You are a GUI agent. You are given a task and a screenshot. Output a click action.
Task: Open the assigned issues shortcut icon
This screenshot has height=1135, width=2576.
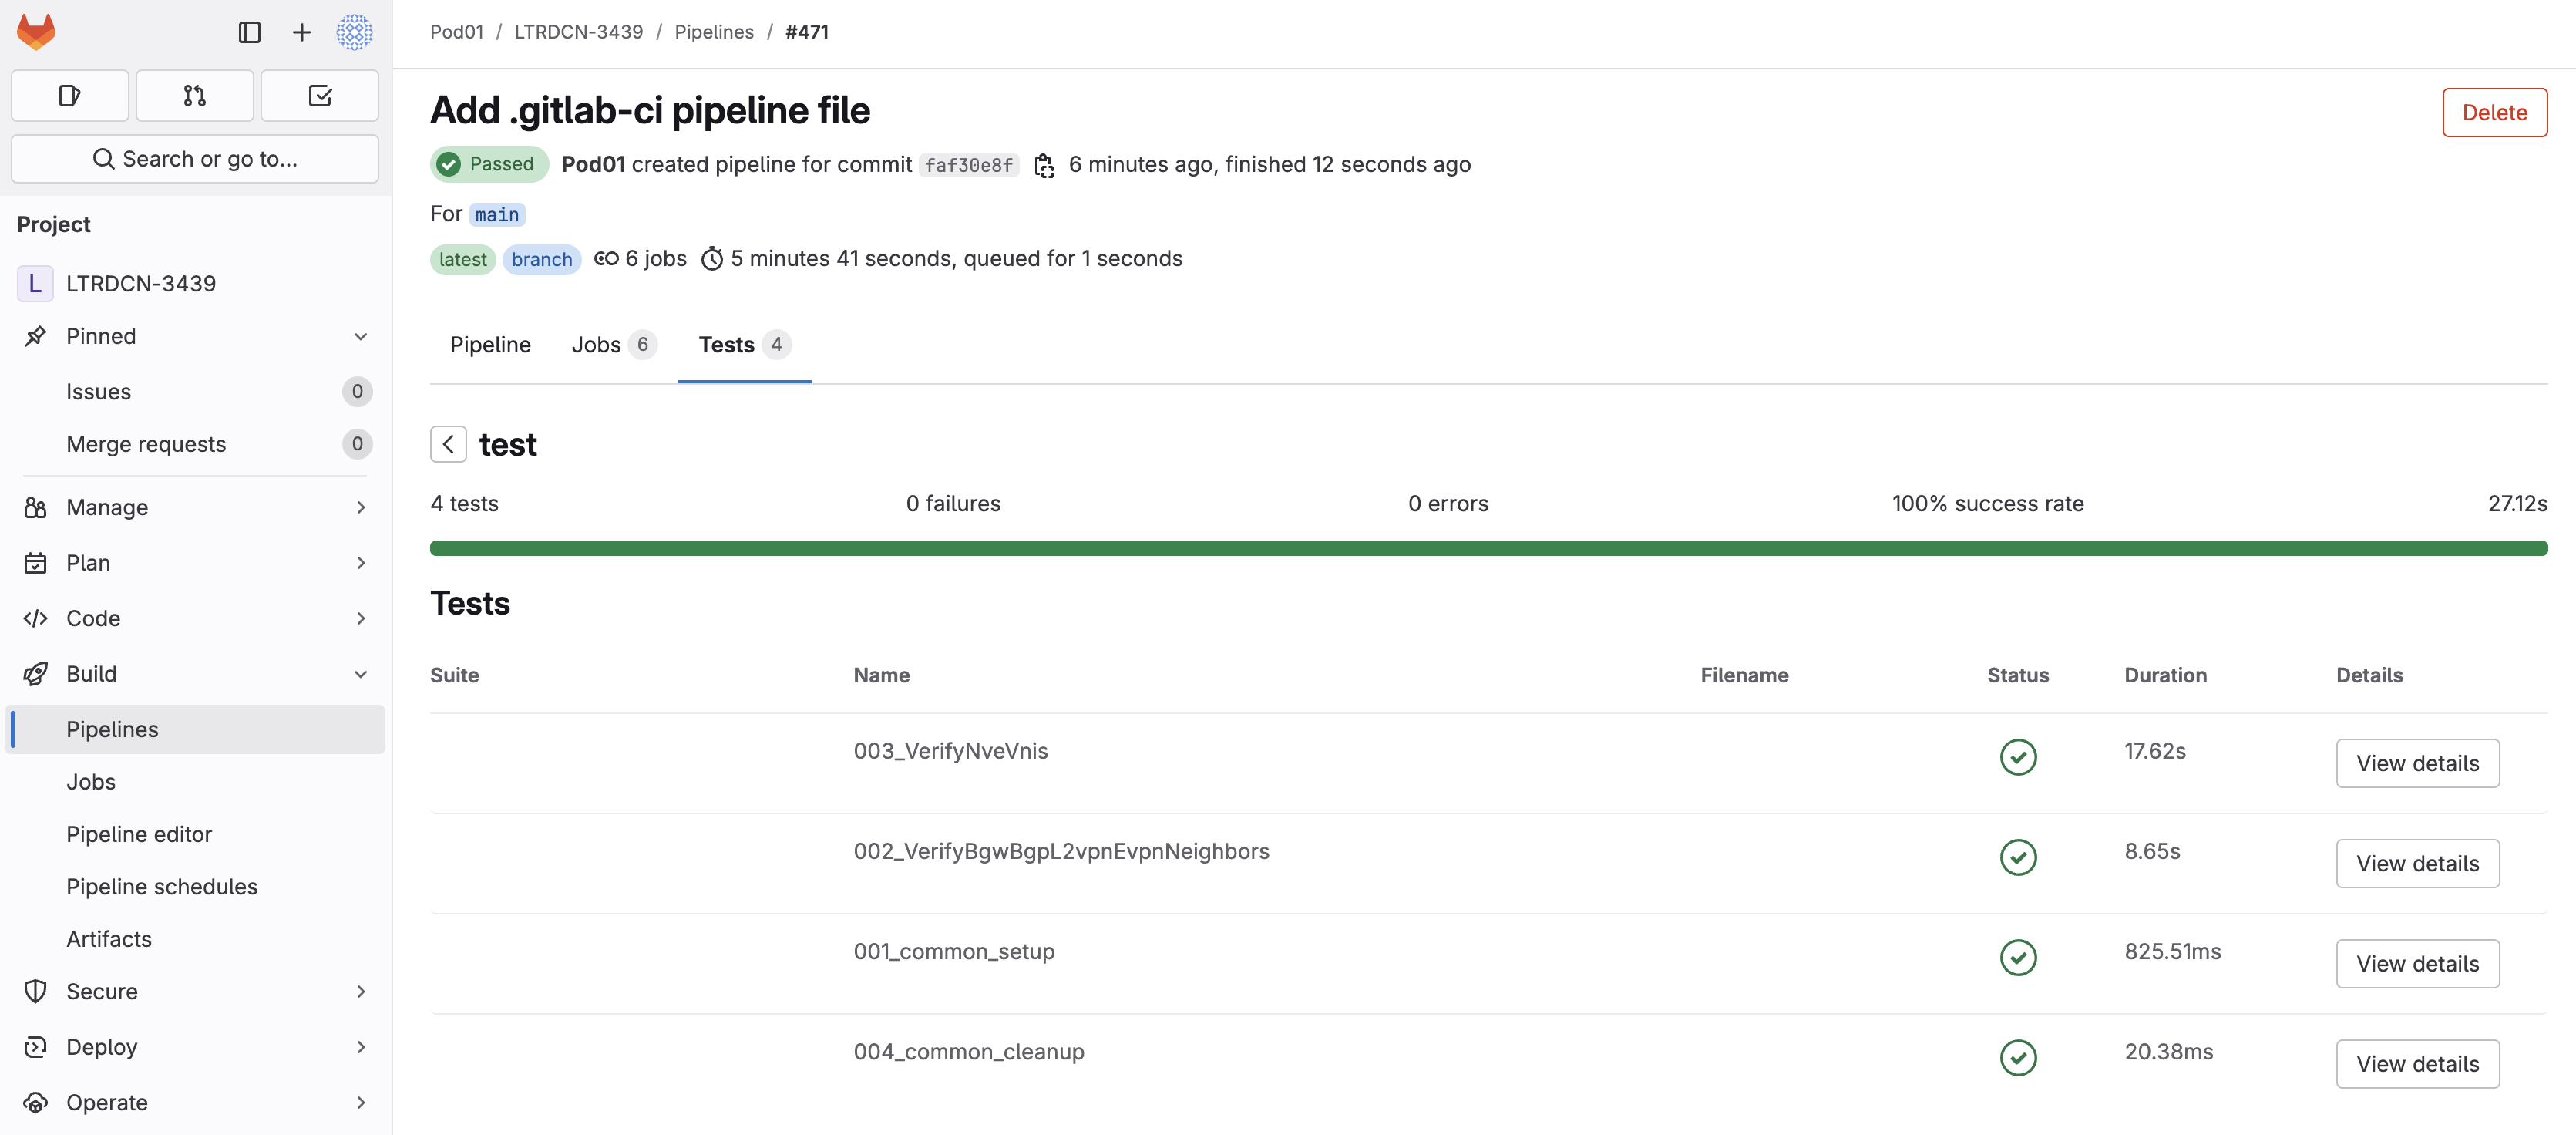pyautogui.click(x=69, y=96)
